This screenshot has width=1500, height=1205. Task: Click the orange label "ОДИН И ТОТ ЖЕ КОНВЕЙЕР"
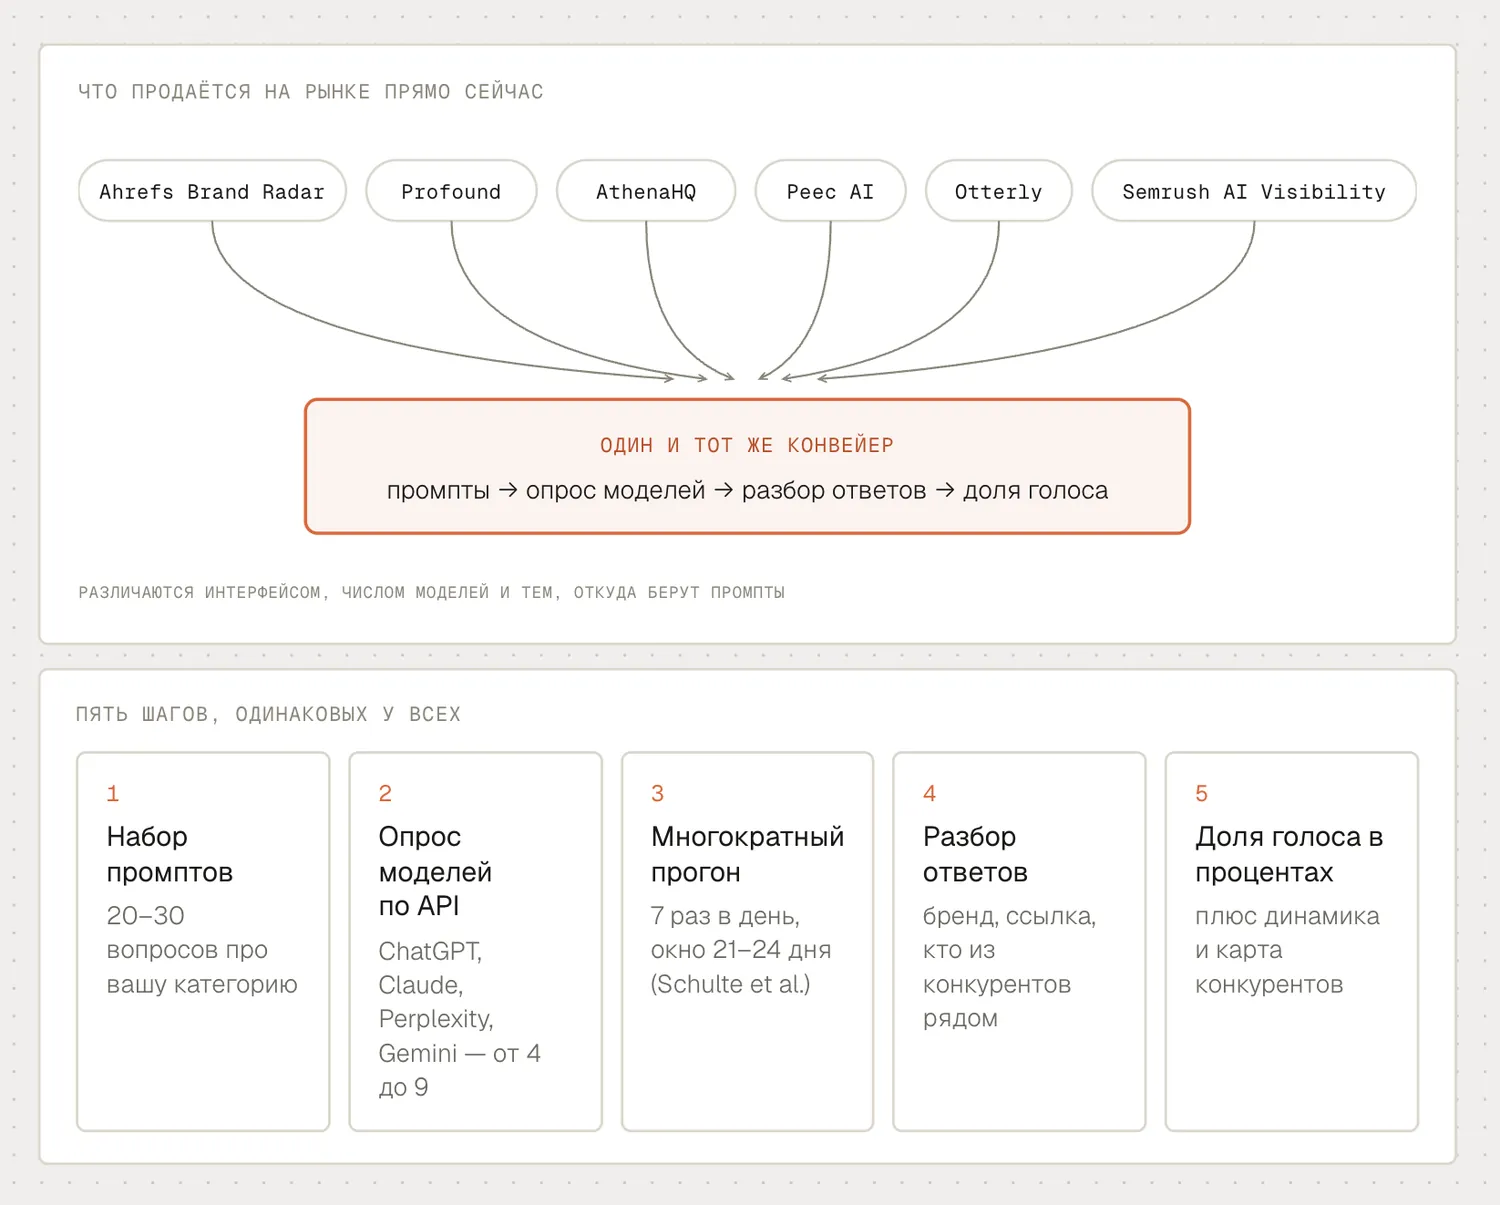pyautogui.click(x=747, y=445)
